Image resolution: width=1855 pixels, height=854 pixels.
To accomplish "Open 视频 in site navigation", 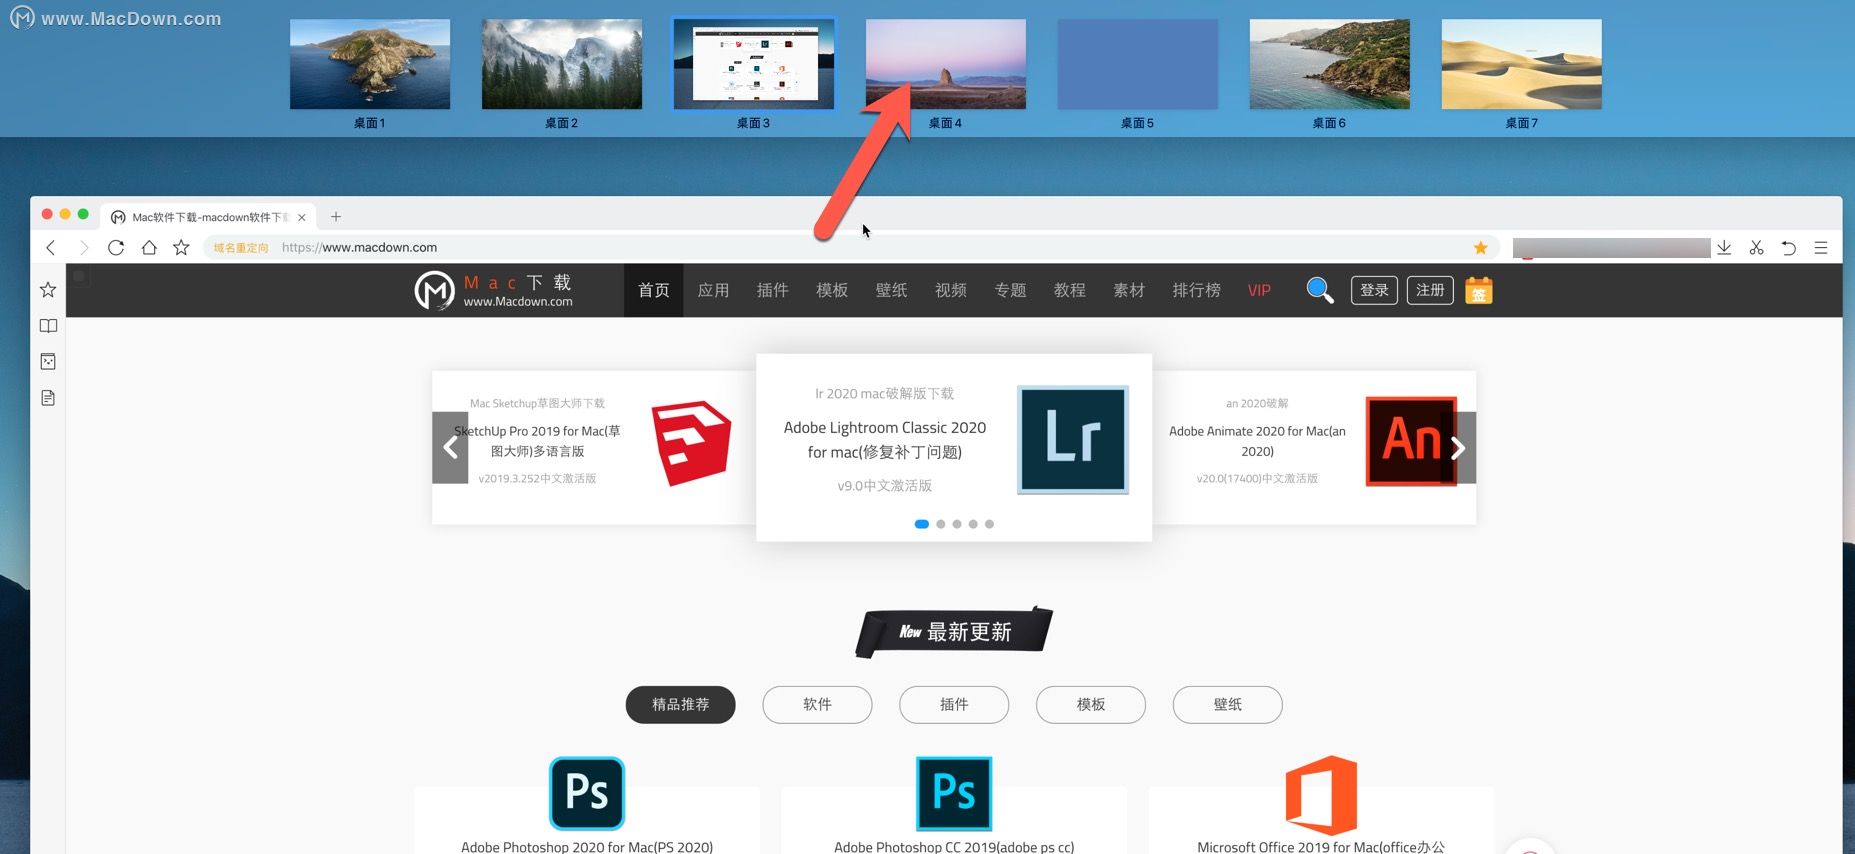I will 951,291.
